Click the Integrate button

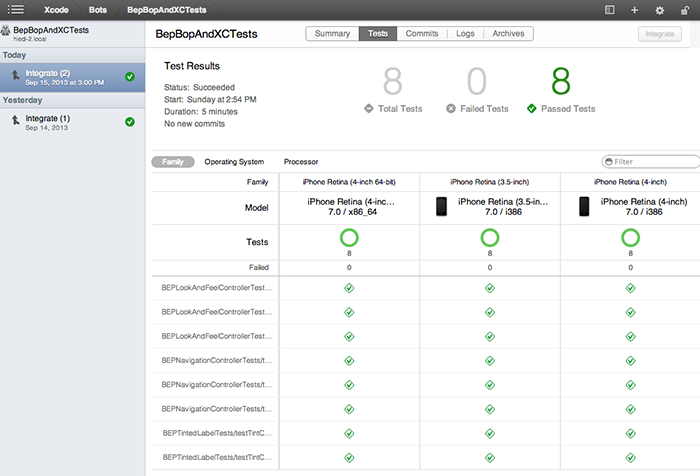tap(659, 34)
